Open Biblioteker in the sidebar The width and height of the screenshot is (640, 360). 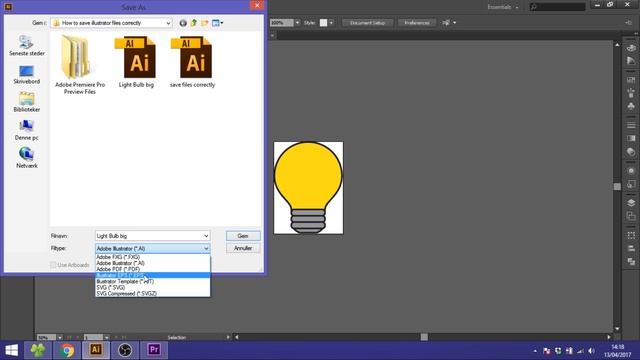click(x=27, y=102)
